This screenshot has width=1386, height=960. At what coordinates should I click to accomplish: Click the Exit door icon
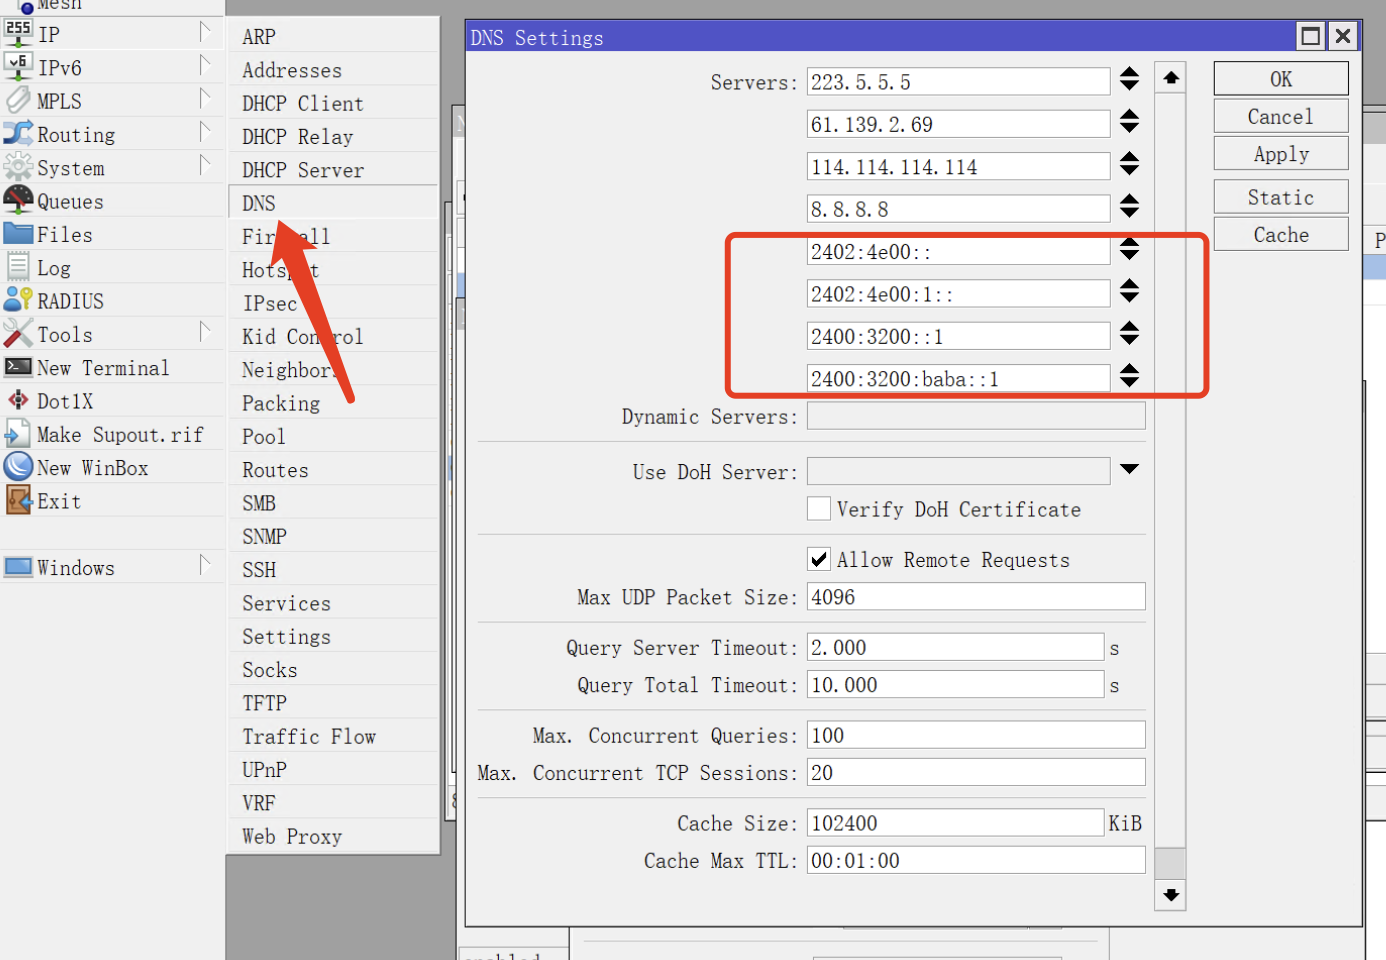coord(18,500)
